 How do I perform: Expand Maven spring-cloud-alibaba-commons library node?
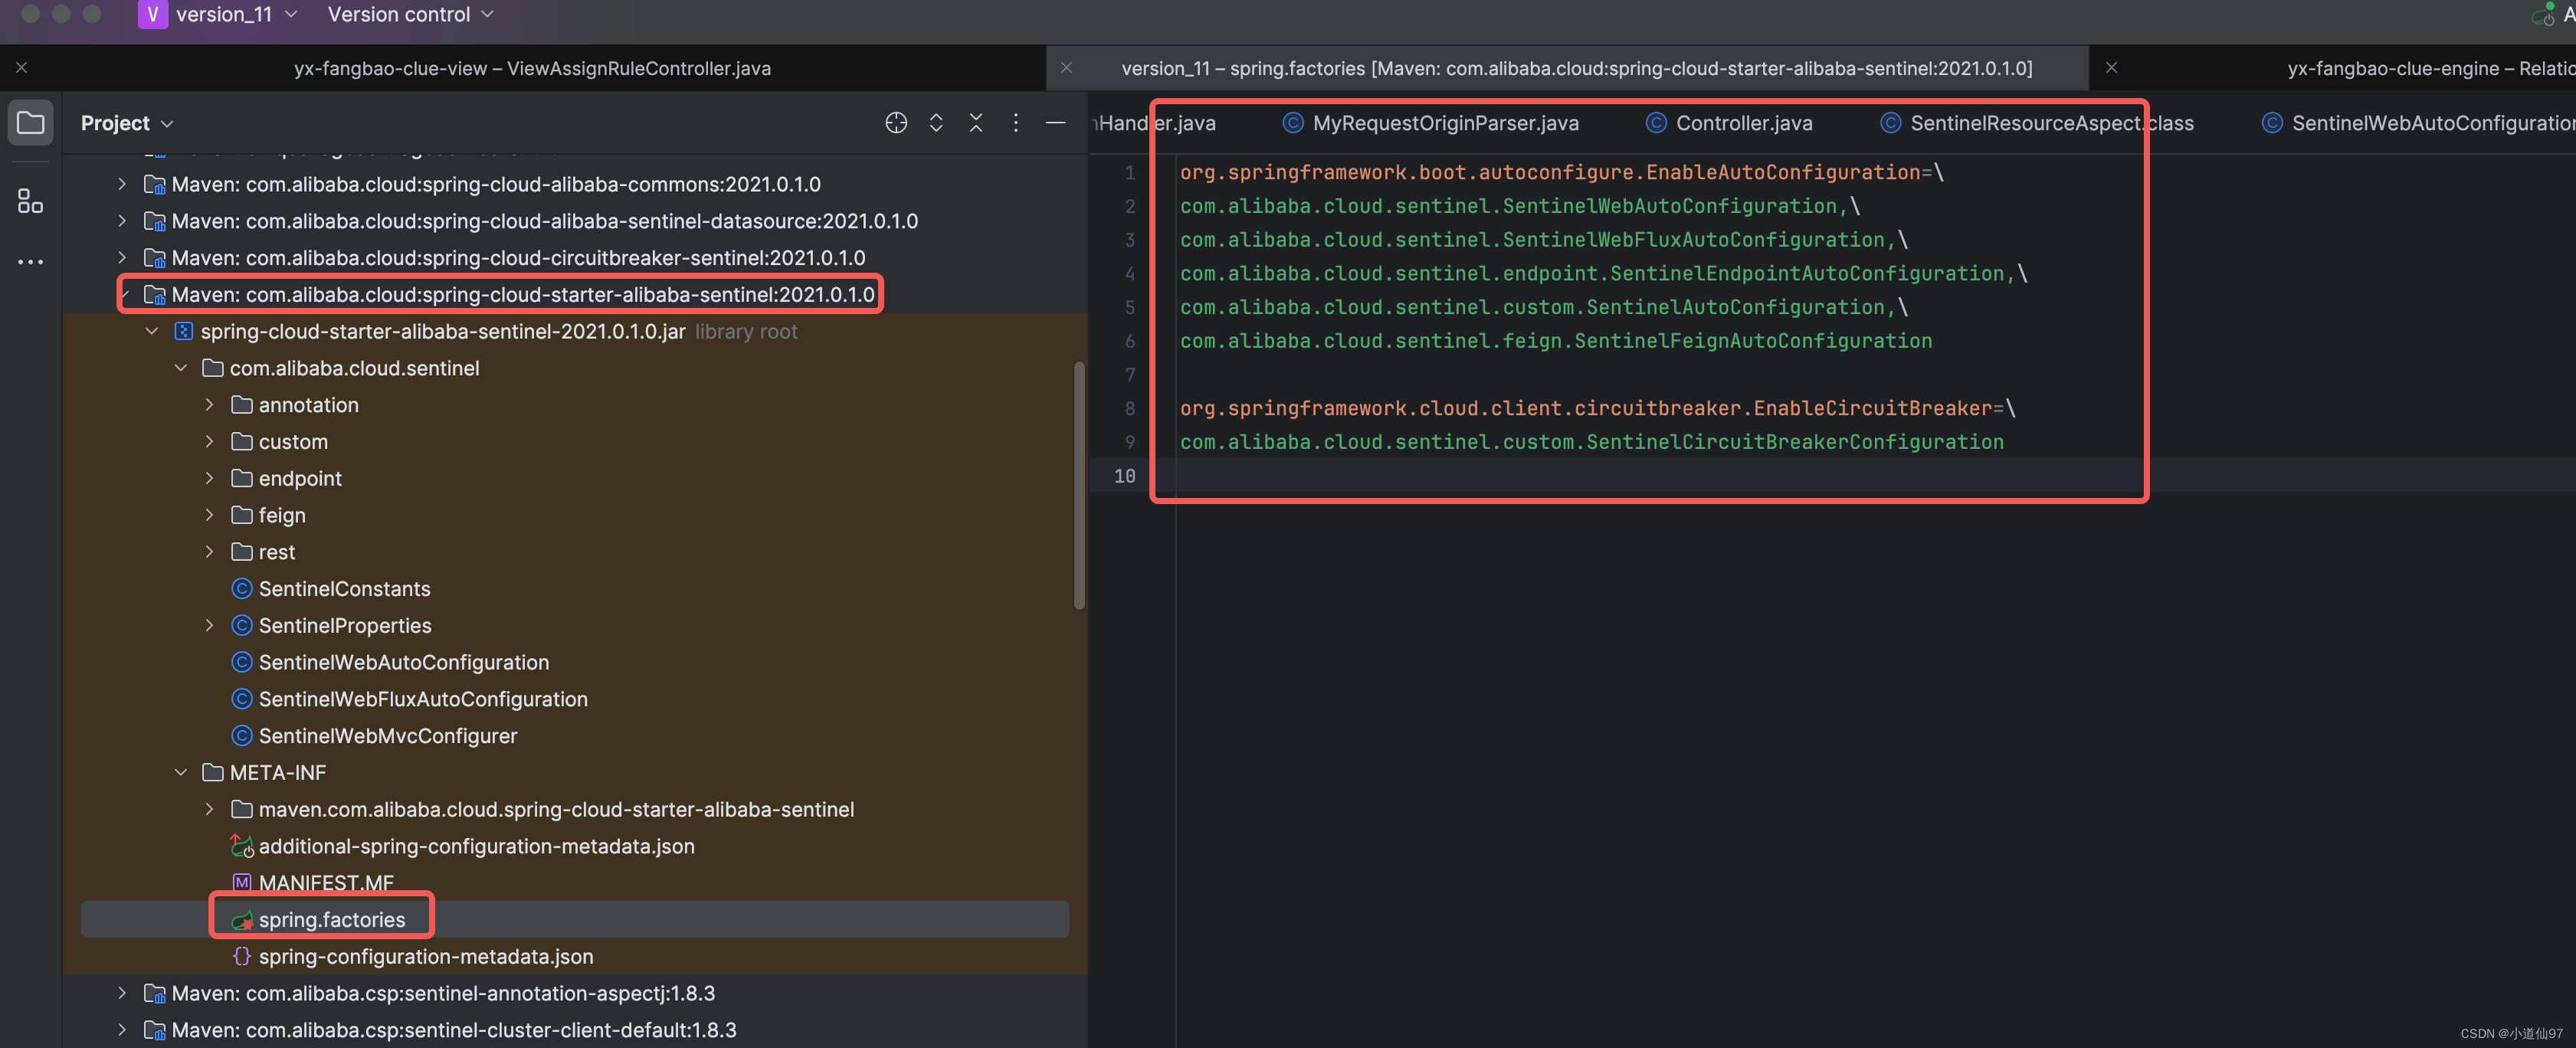(122, 184)
